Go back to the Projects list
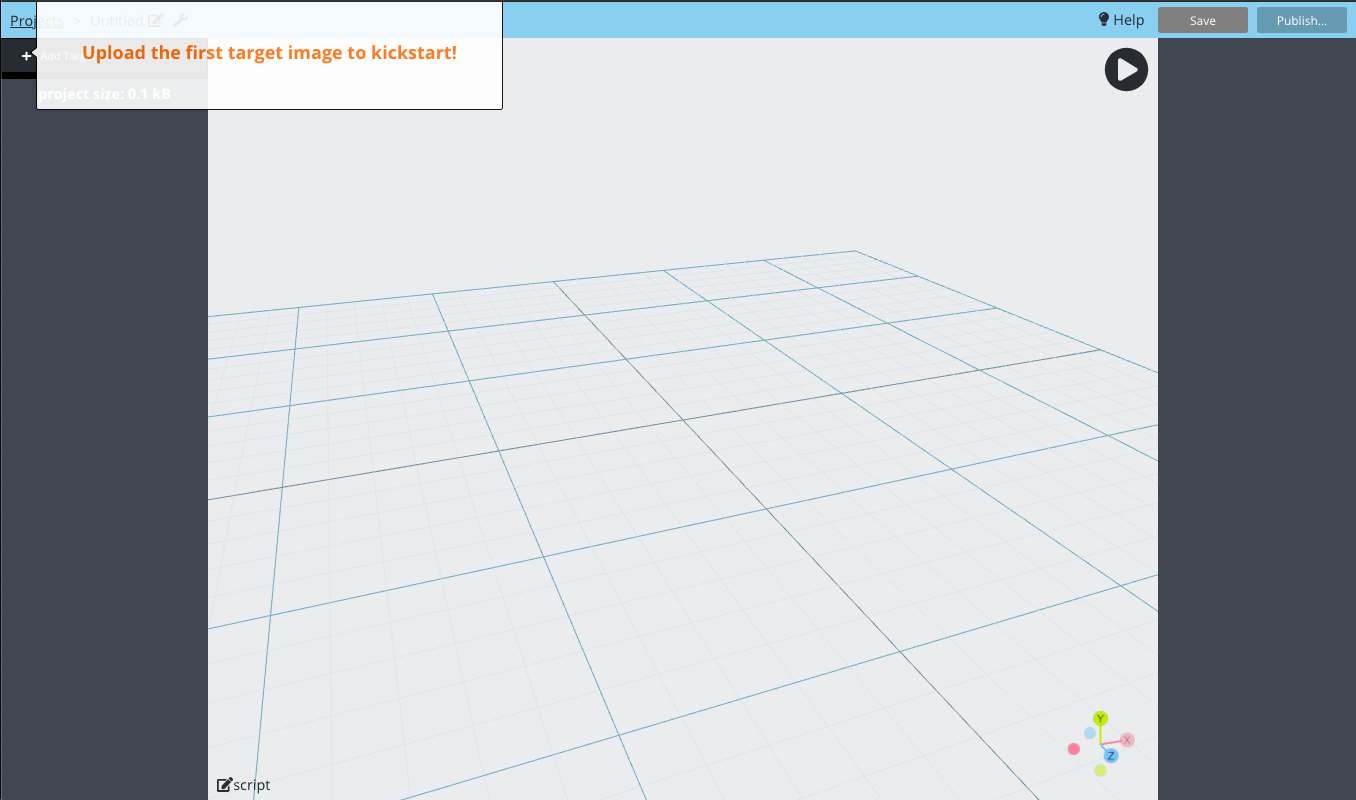Screen dimensions: 1356x800 pyautogui.click(x=36, y=20)
